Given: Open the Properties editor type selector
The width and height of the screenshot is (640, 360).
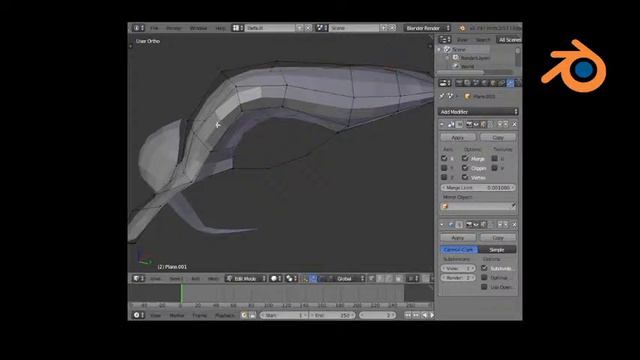Looking at the screenshot, I should click(x=445, y=83).
